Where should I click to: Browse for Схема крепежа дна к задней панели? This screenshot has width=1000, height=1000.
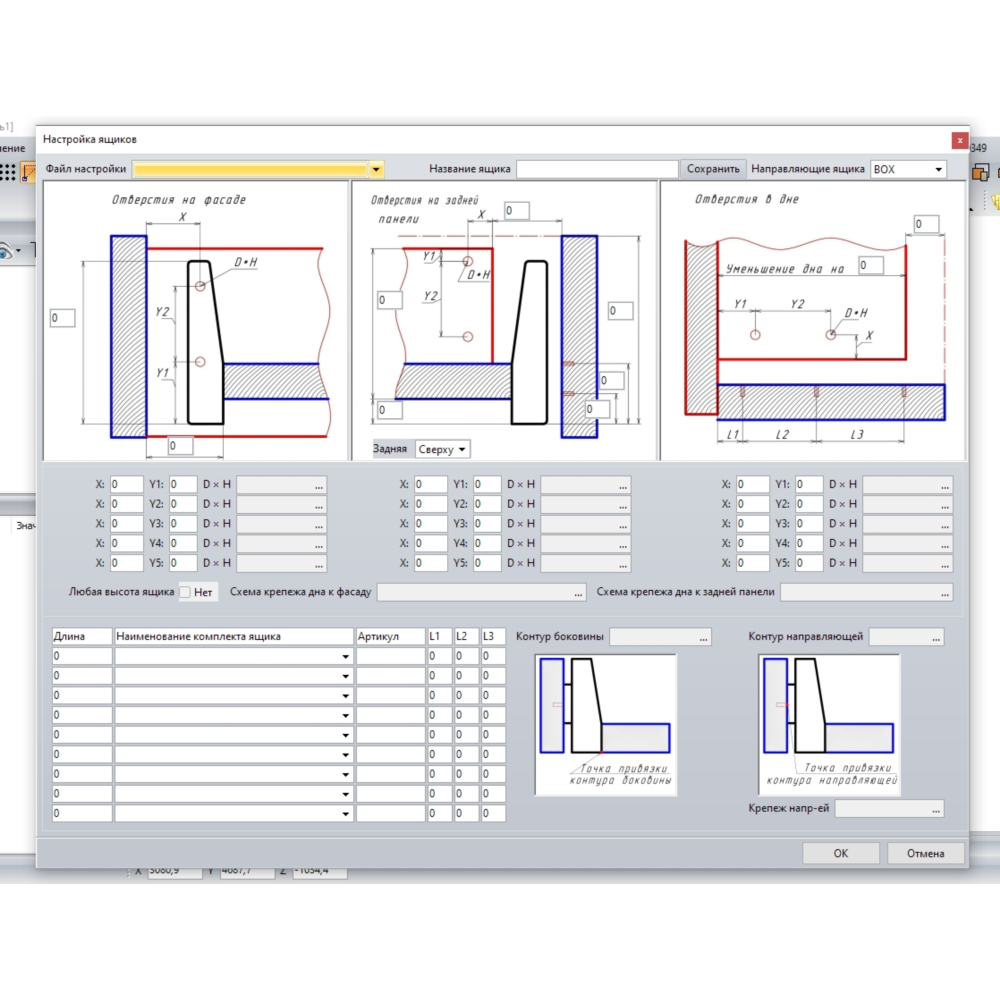click(945, 593)
